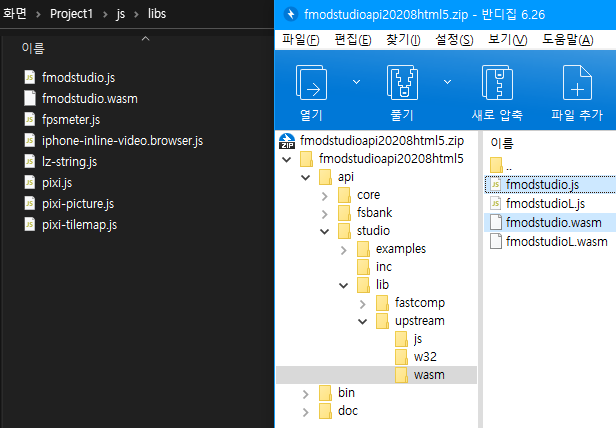The image size is (616, 428).
Task: Select the lib folder in tree
Action: pyautogui.click(x=382, y=285)
